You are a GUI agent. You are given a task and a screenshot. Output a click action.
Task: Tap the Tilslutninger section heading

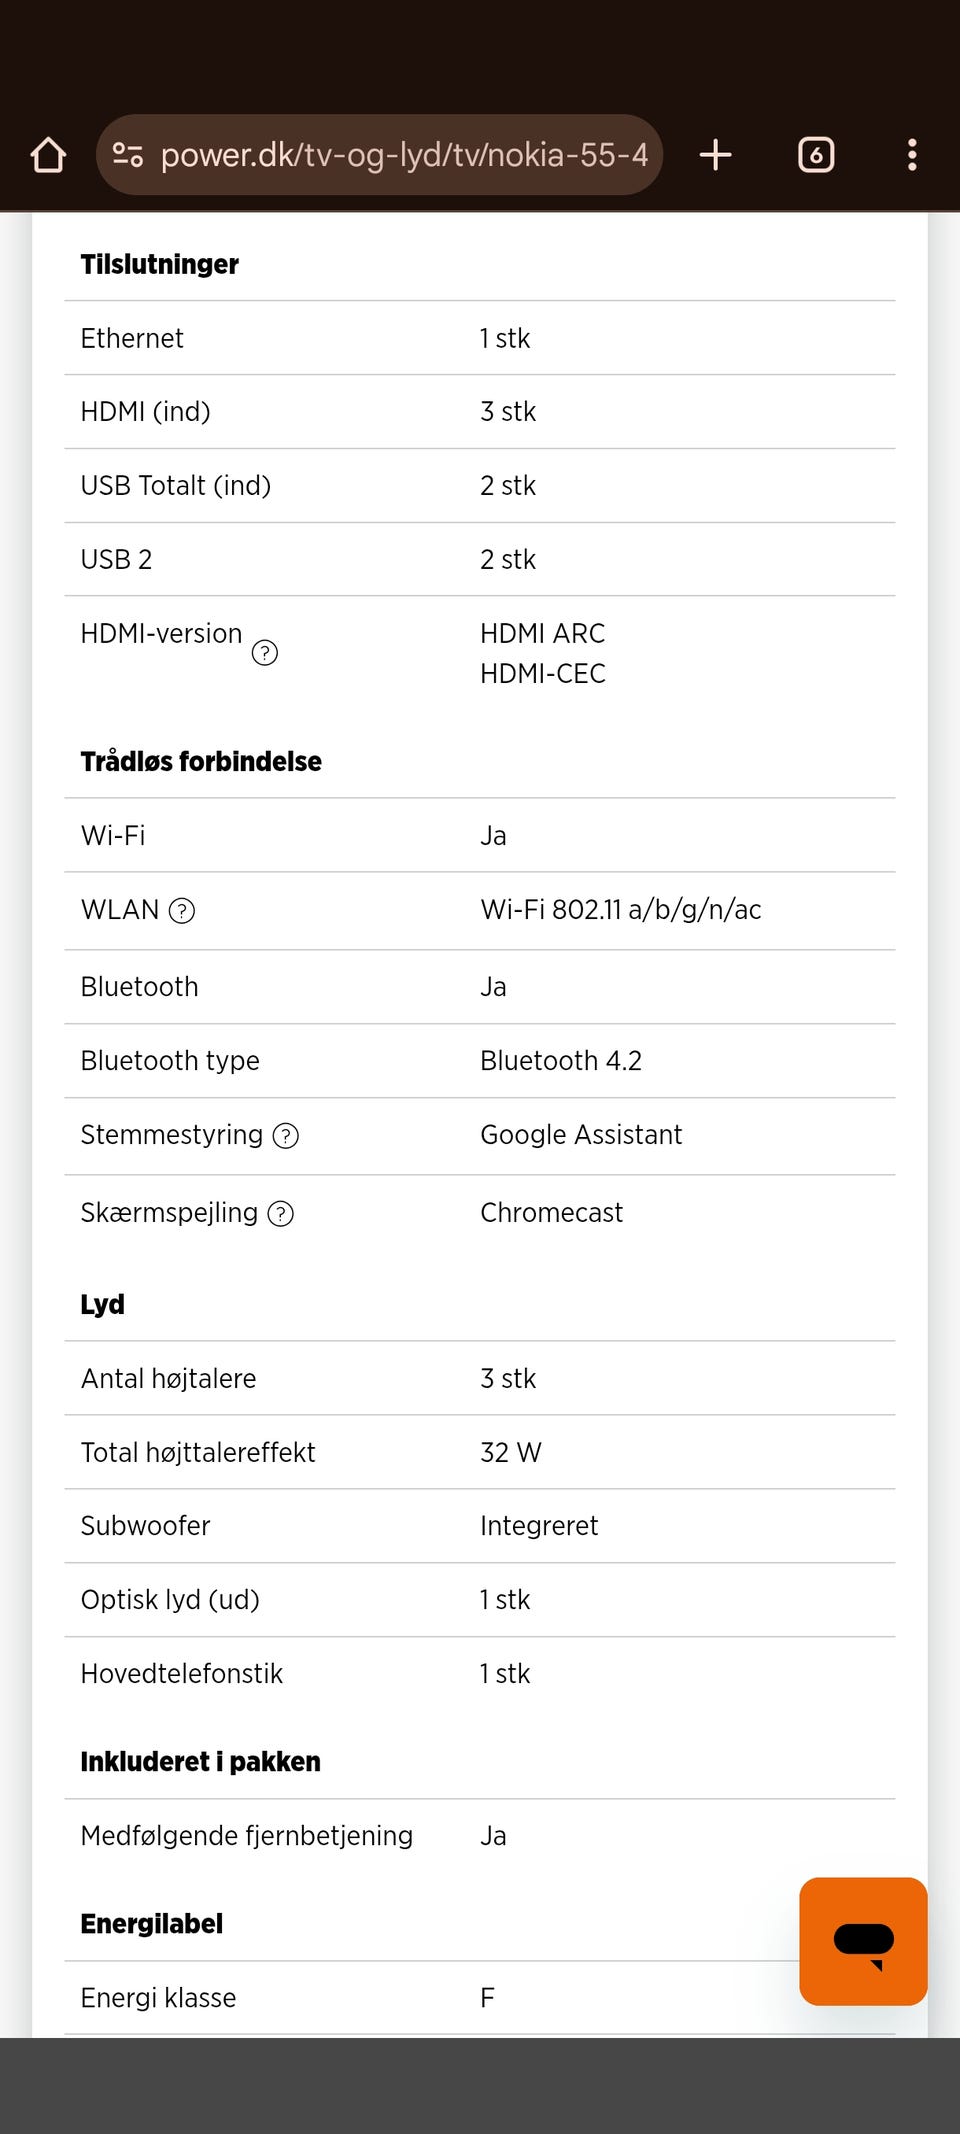160,265
